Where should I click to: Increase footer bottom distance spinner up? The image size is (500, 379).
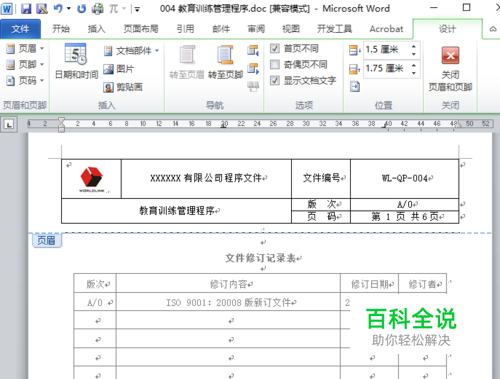coord(414,65)
